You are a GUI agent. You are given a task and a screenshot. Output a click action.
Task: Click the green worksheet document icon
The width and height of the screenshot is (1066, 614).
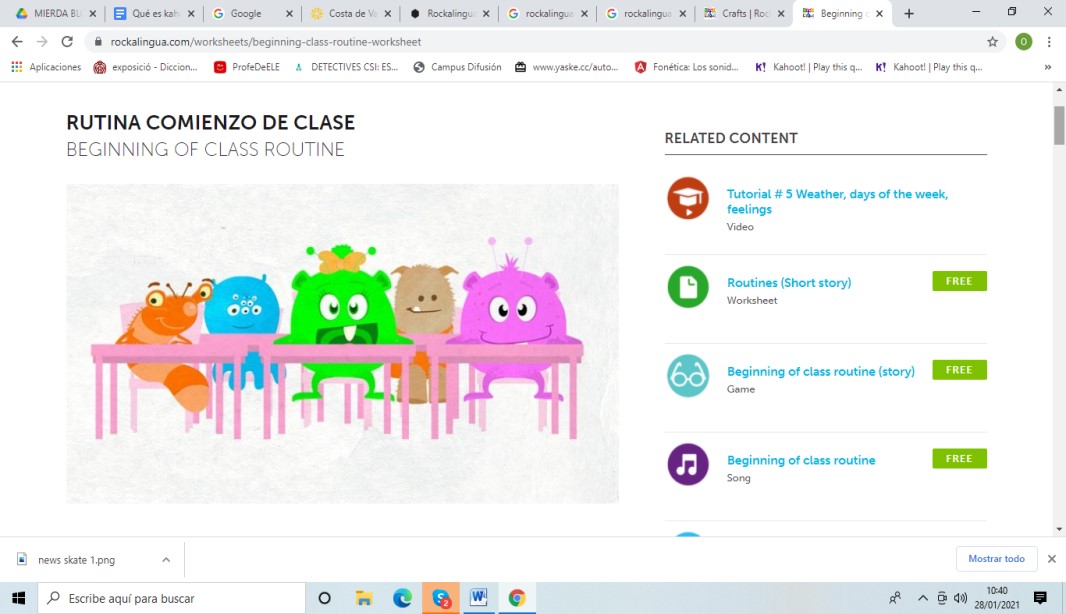coord(687,286)
